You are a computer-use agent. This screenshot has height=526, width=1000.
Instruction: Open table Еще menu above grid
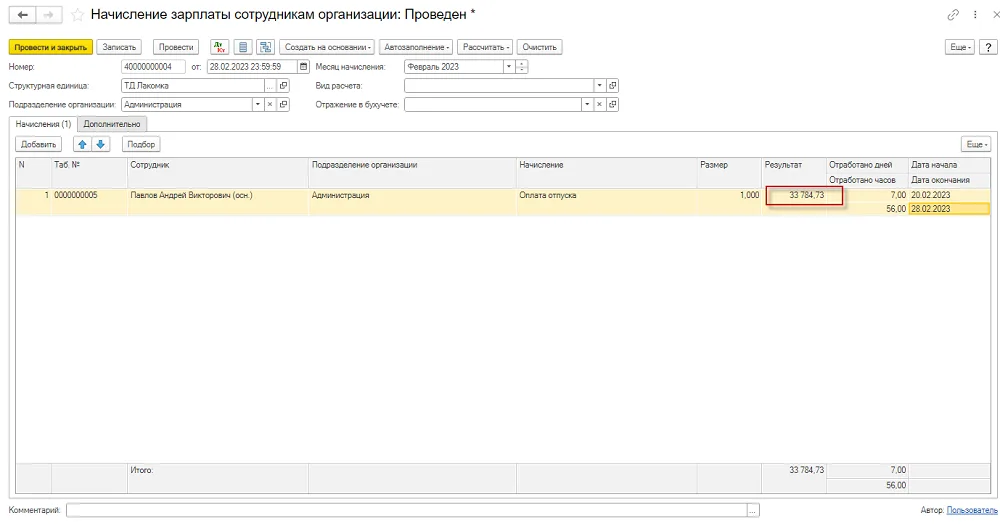pos(976,145)
